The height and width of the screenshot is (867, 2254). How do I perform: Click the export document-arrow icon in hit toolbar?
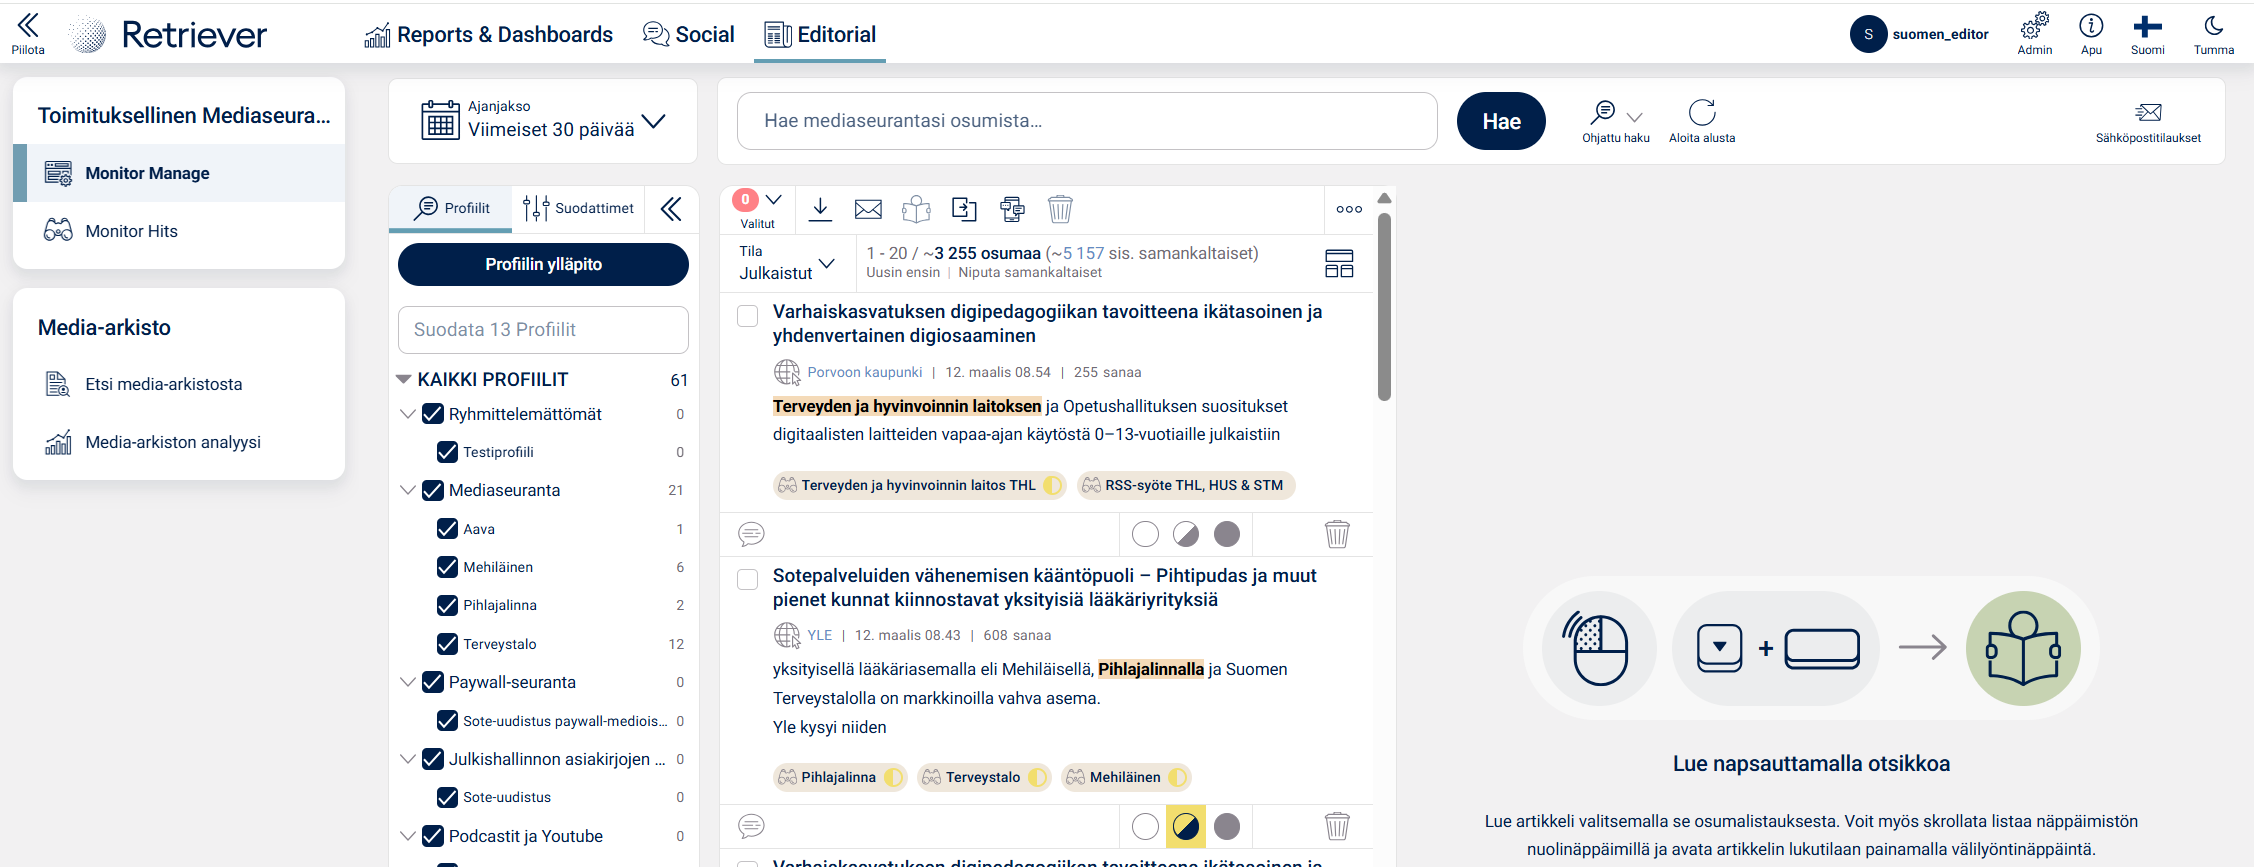point(964,209)
